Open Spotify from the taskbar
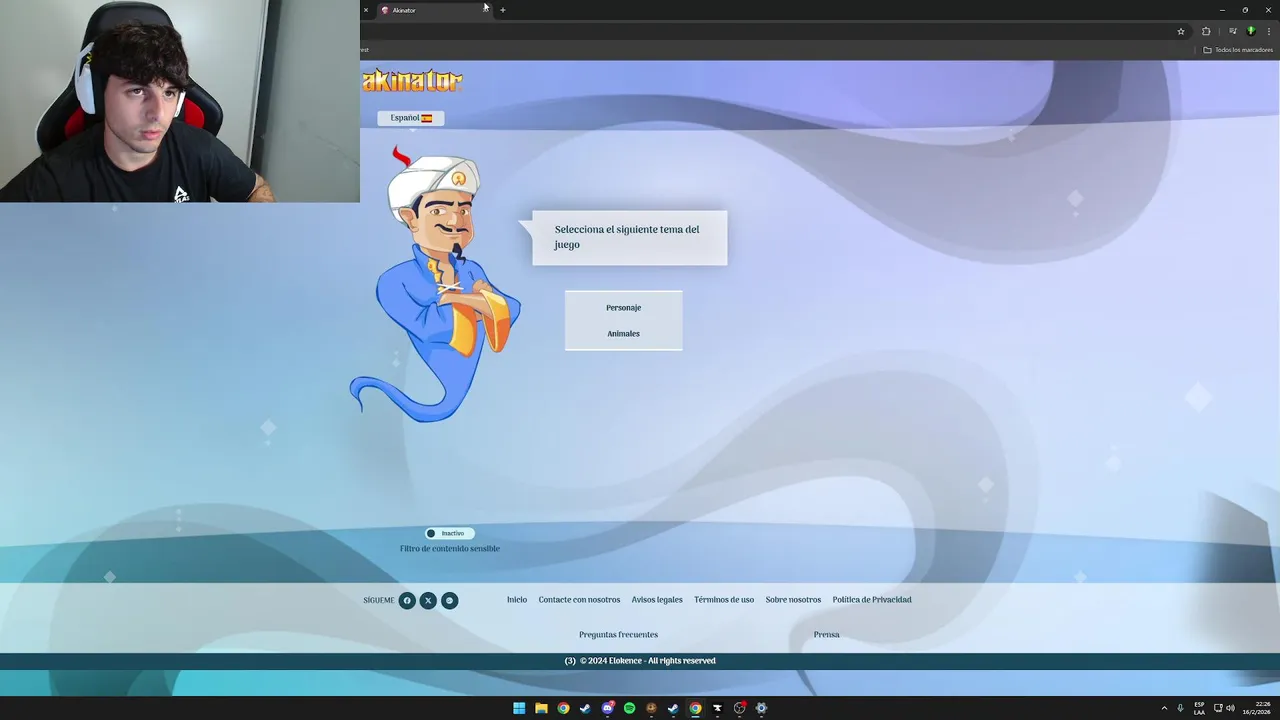This screenshot has height=720, width=1280. pyautogui.click(x=629, y=708)
